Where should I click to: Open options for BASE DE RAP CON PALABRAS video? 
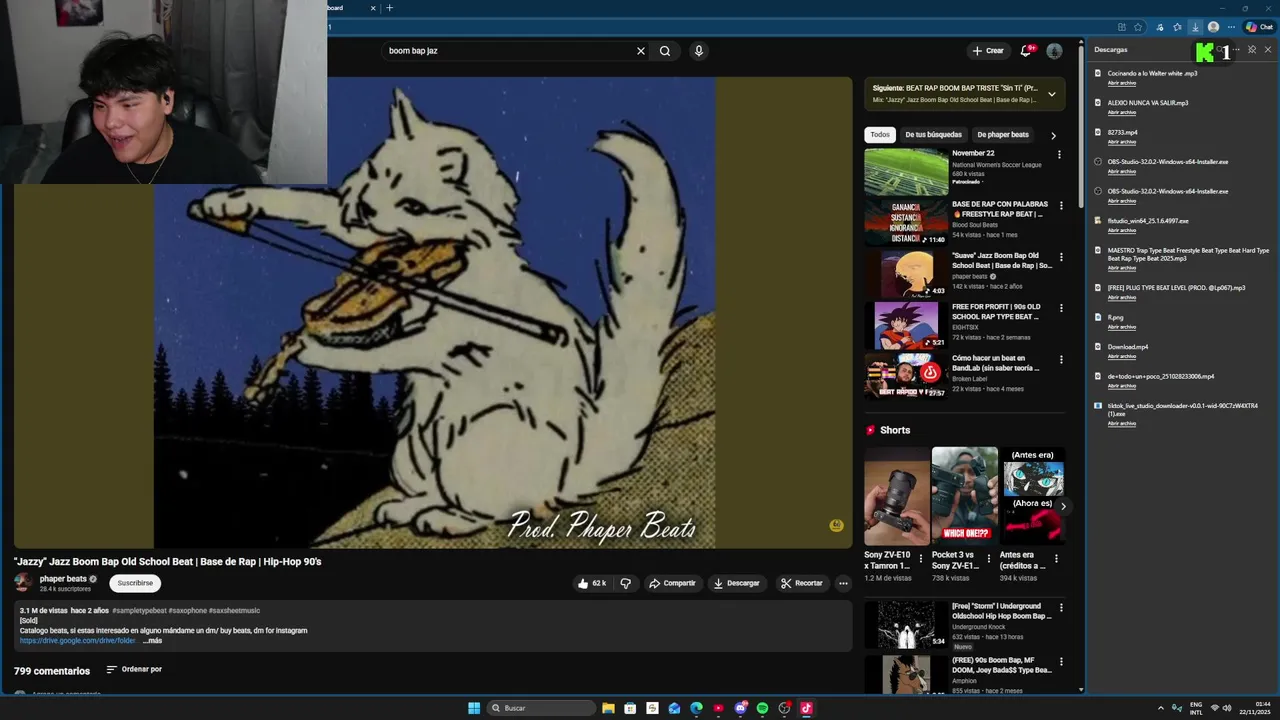tap(1060, 206)
